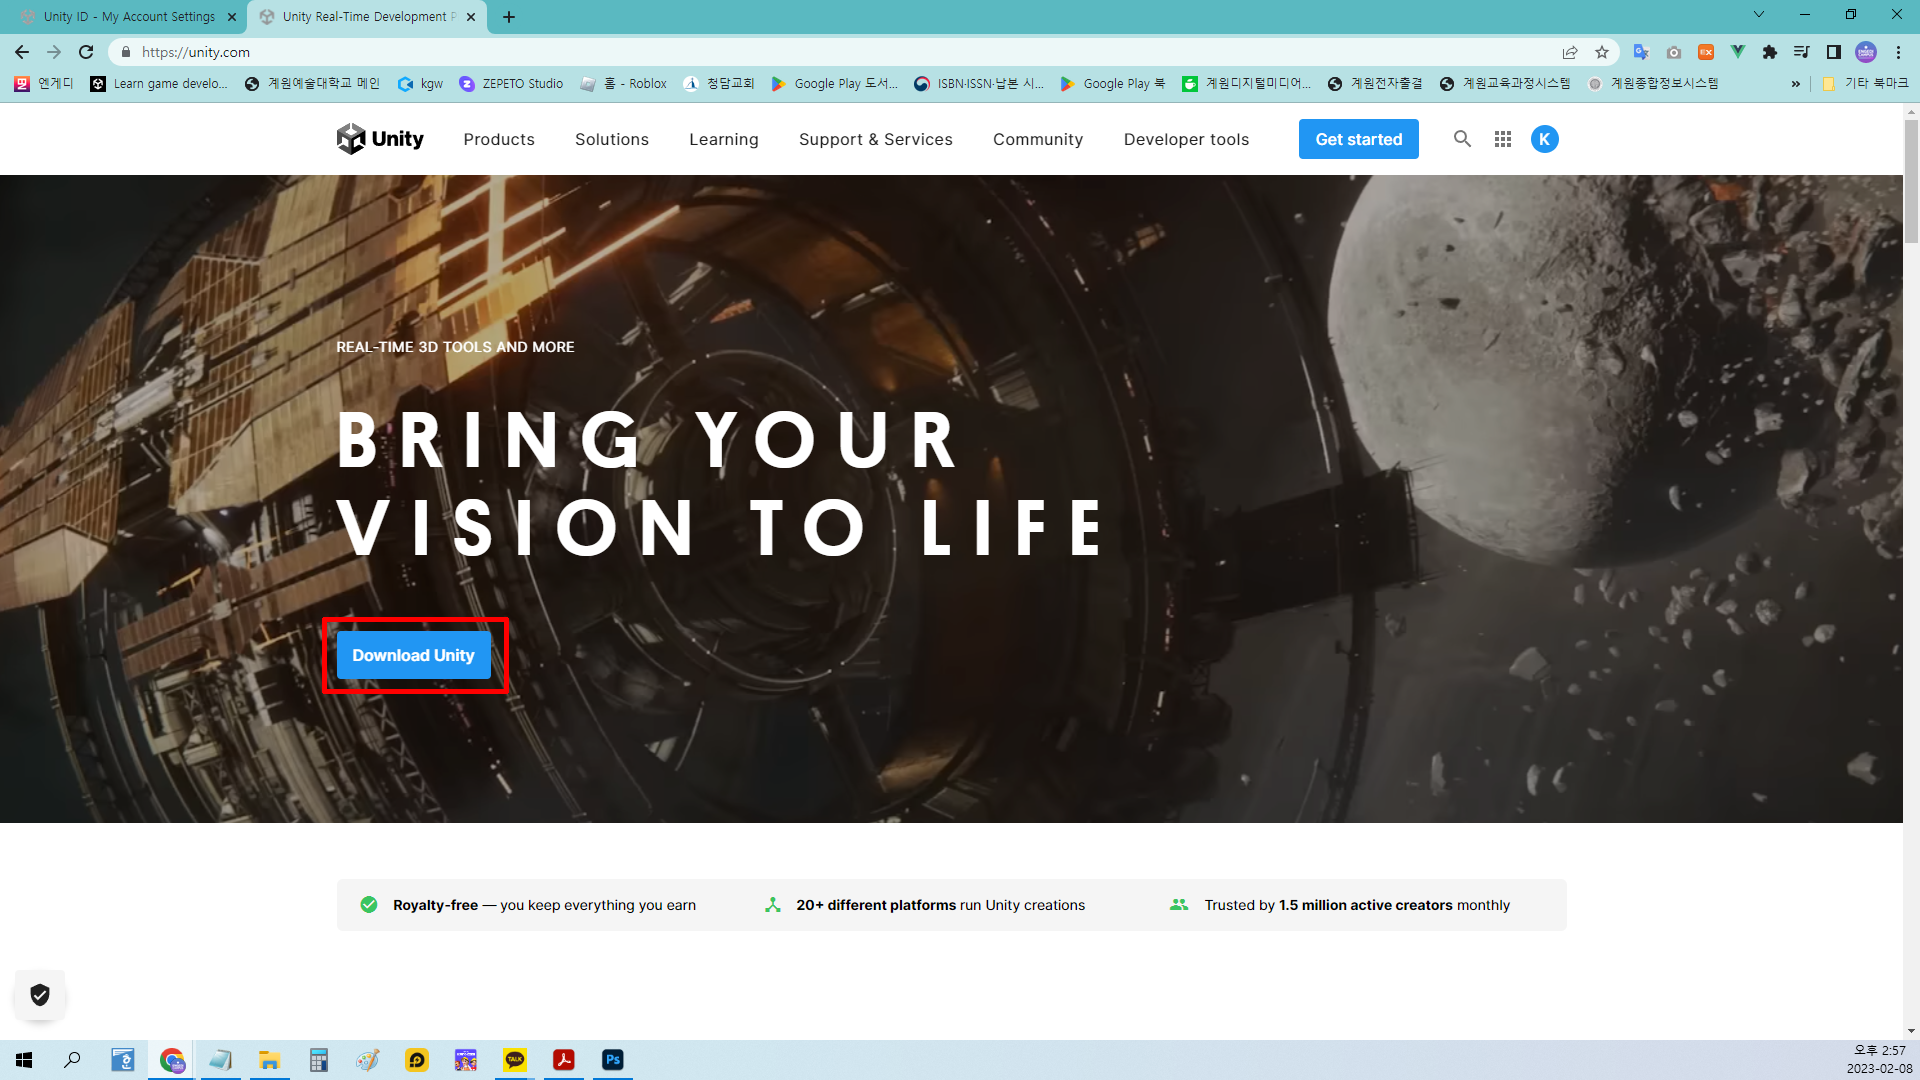This screenshot has height=1080, width=1920.
Task: Share this page via the share icon
Action: 1570,52
